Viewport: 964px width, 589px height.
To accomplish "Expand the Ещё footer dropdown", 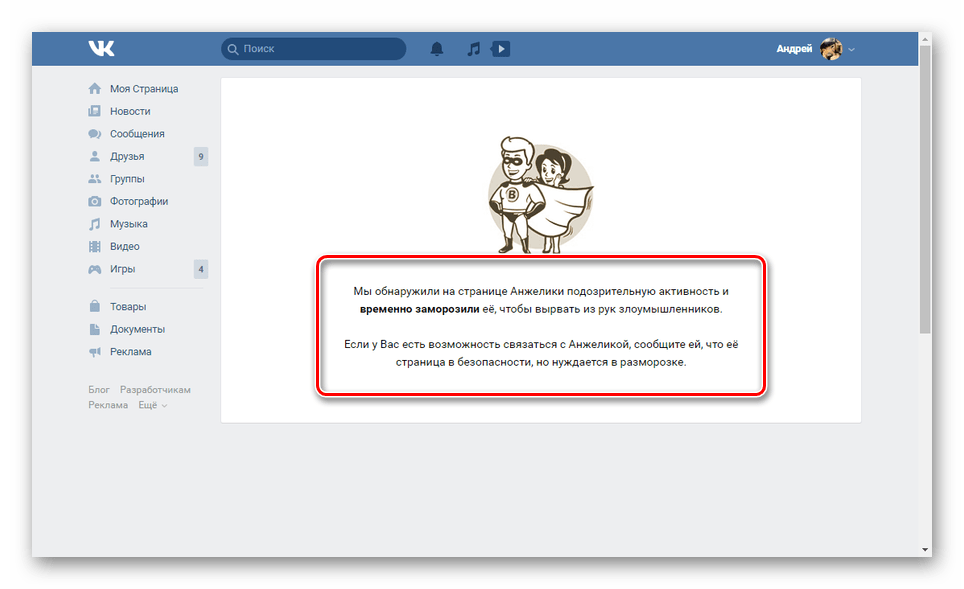I will (152, 405).
